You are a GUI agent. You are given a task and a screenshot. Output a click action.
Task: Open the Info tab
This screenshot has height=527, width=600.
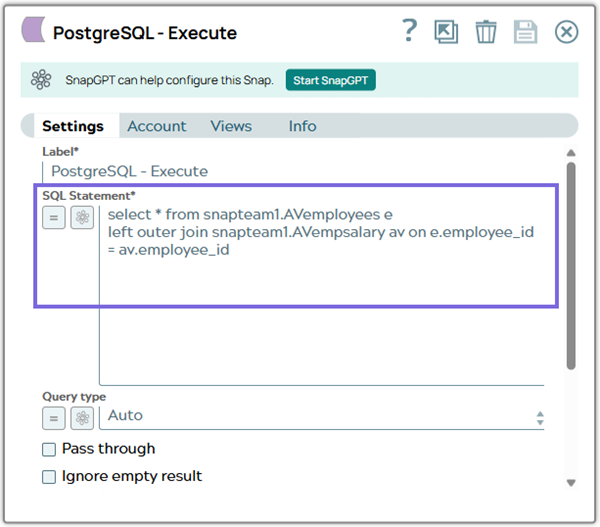[x=302, y=126]
